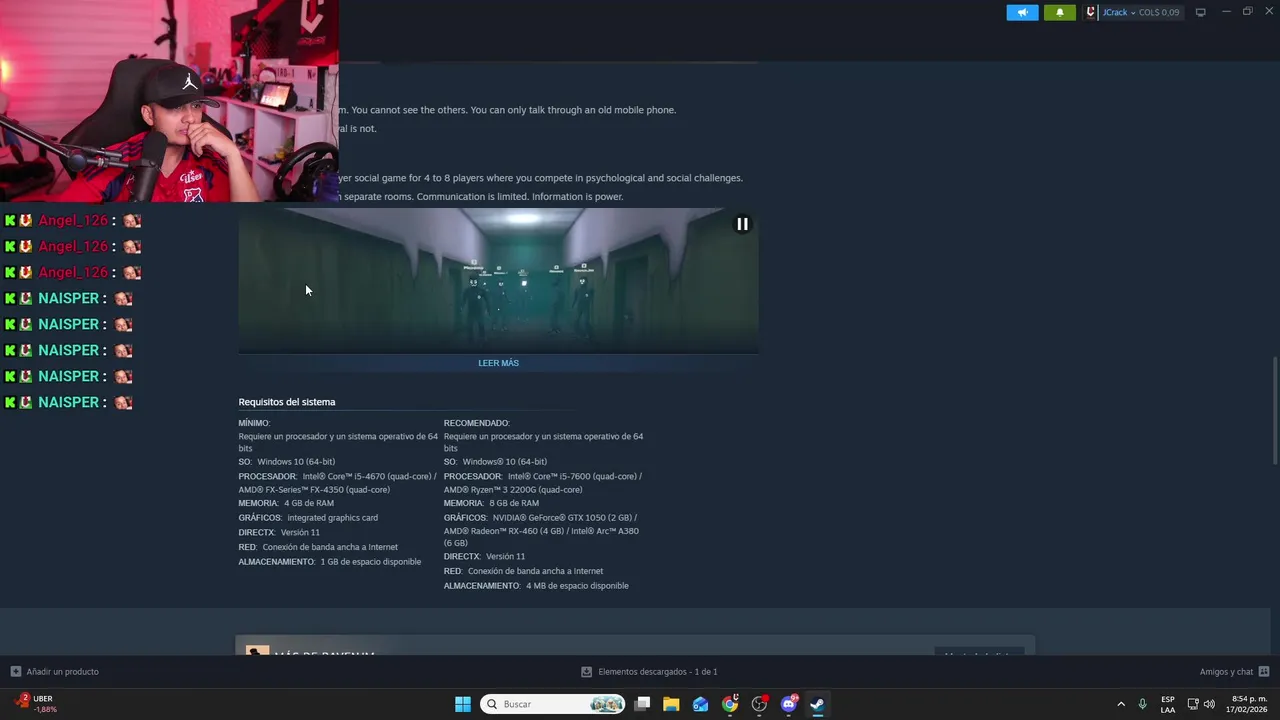Click the text integrated graphics card
This screenshot has height=720, width=1280.
click(x=332, y=518)
